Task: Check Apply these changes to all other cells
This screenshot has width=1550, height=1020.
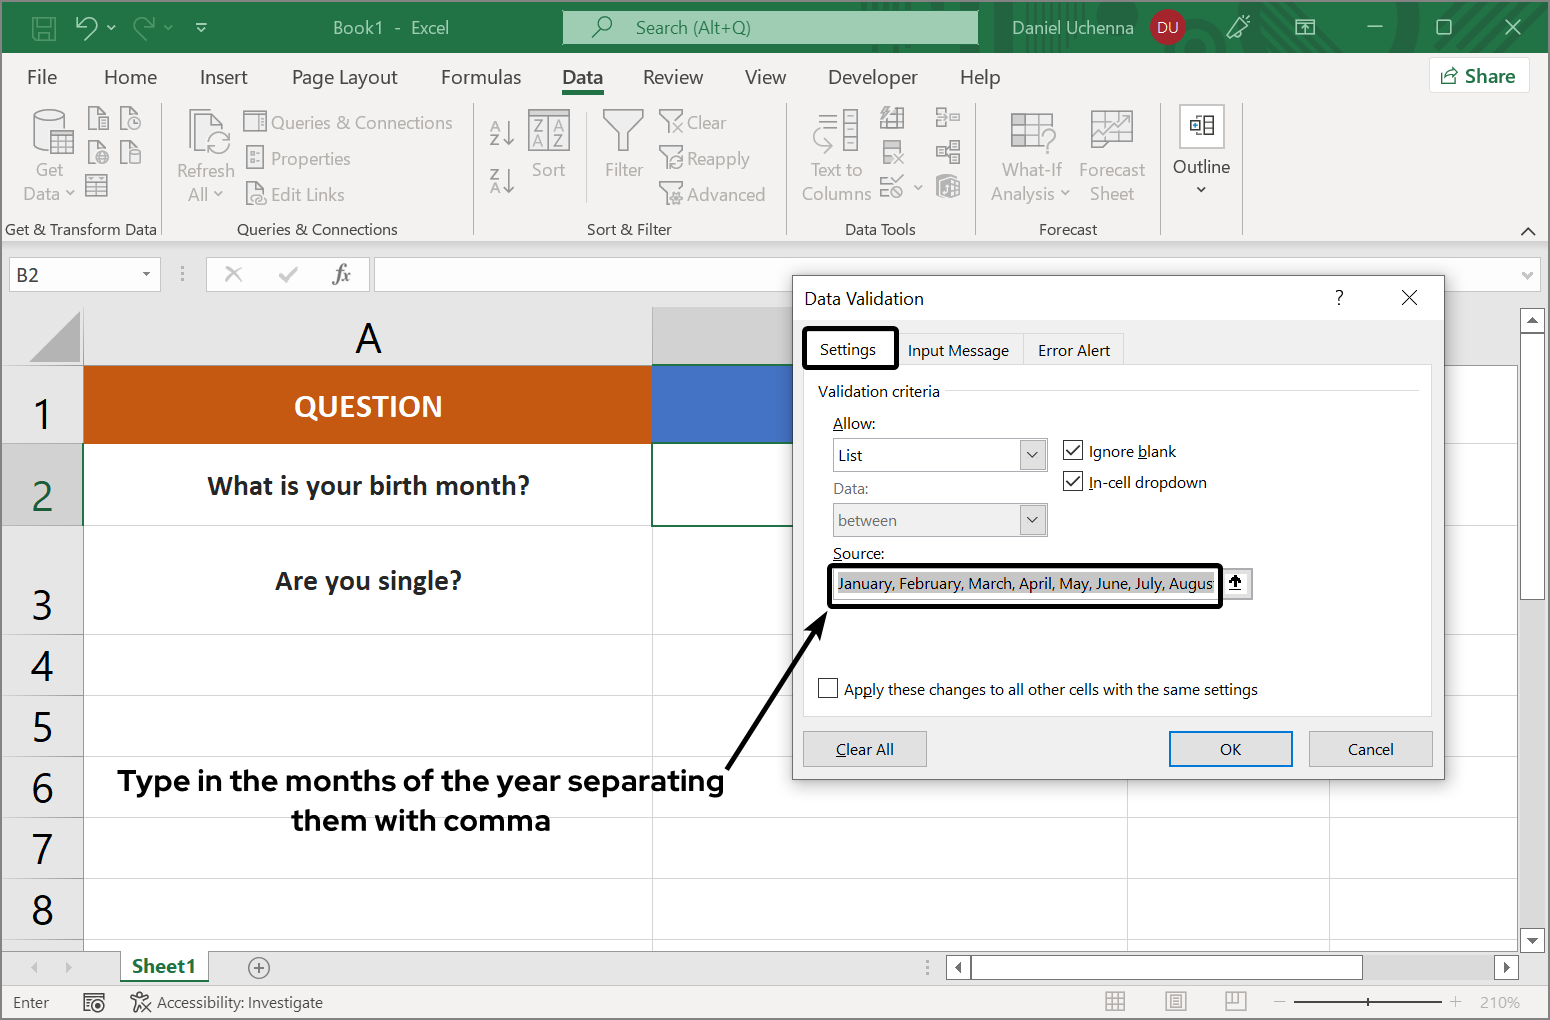Action: tap(827, 688)
